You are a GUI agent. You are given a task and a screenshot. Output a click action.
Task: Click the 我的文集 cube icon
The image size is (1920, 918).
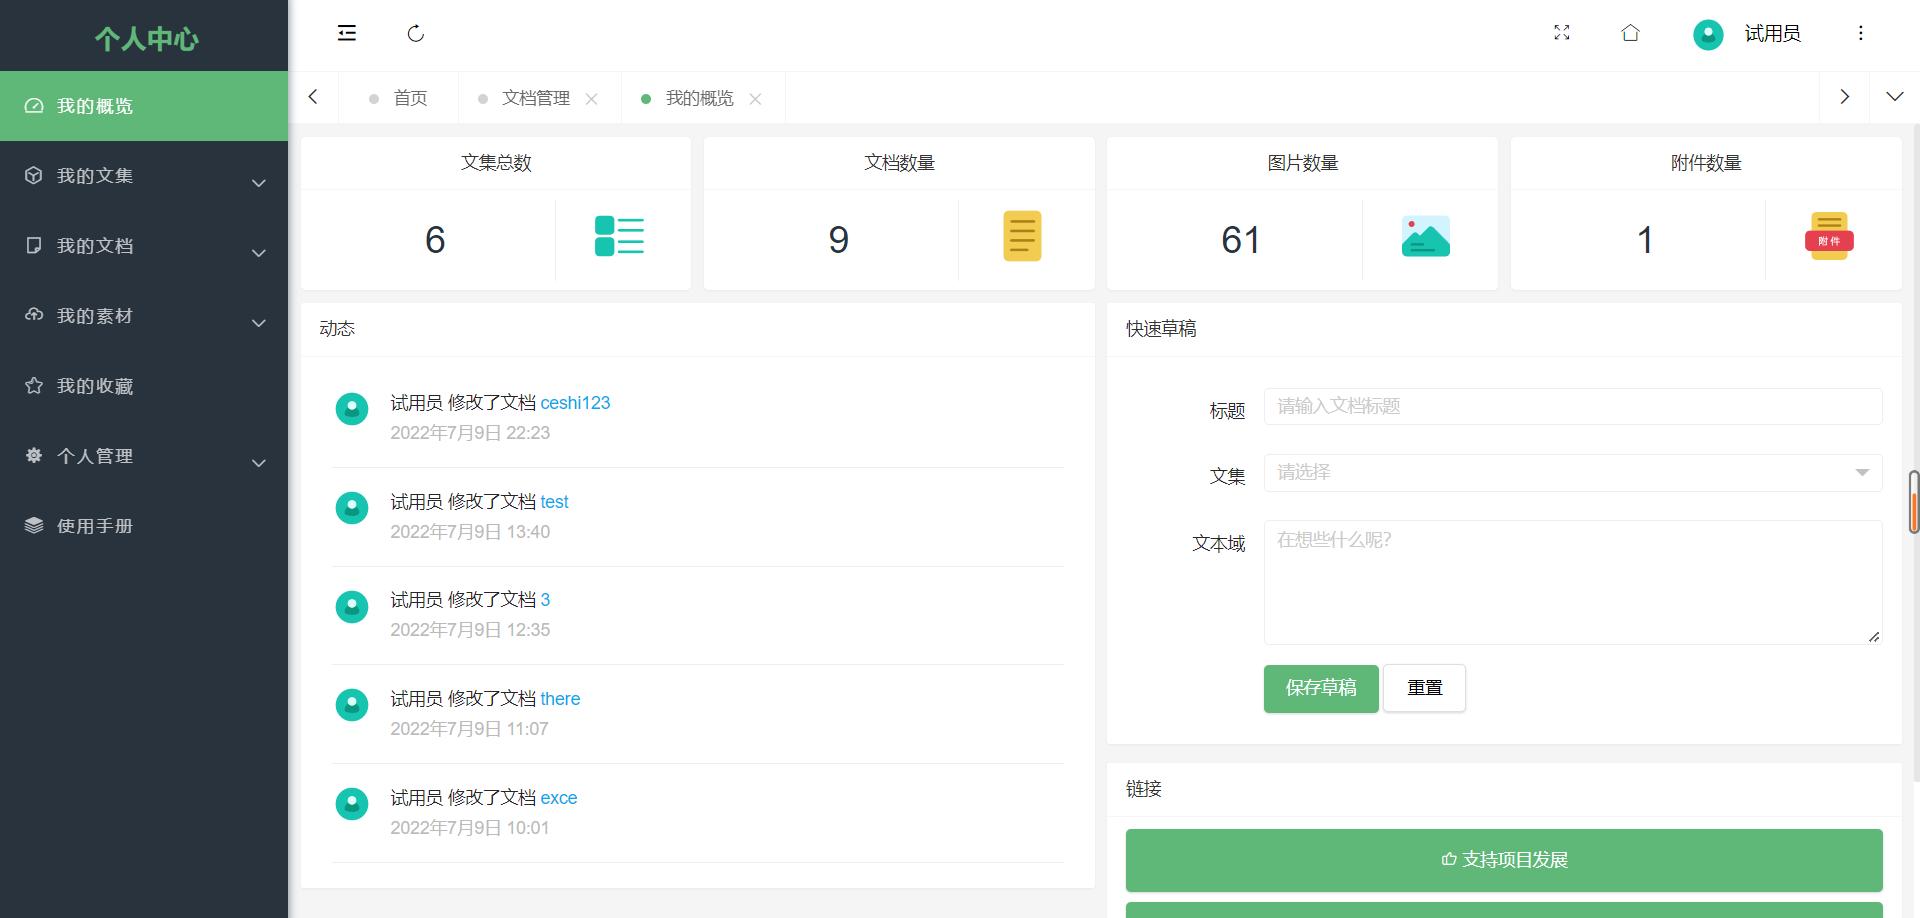[34, 175]
